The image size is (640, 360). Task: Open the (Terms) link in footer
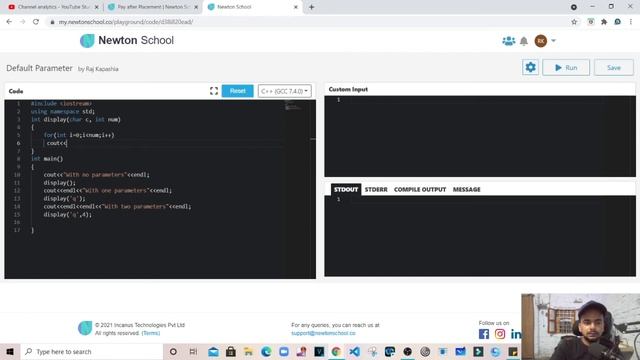[151, 333]
